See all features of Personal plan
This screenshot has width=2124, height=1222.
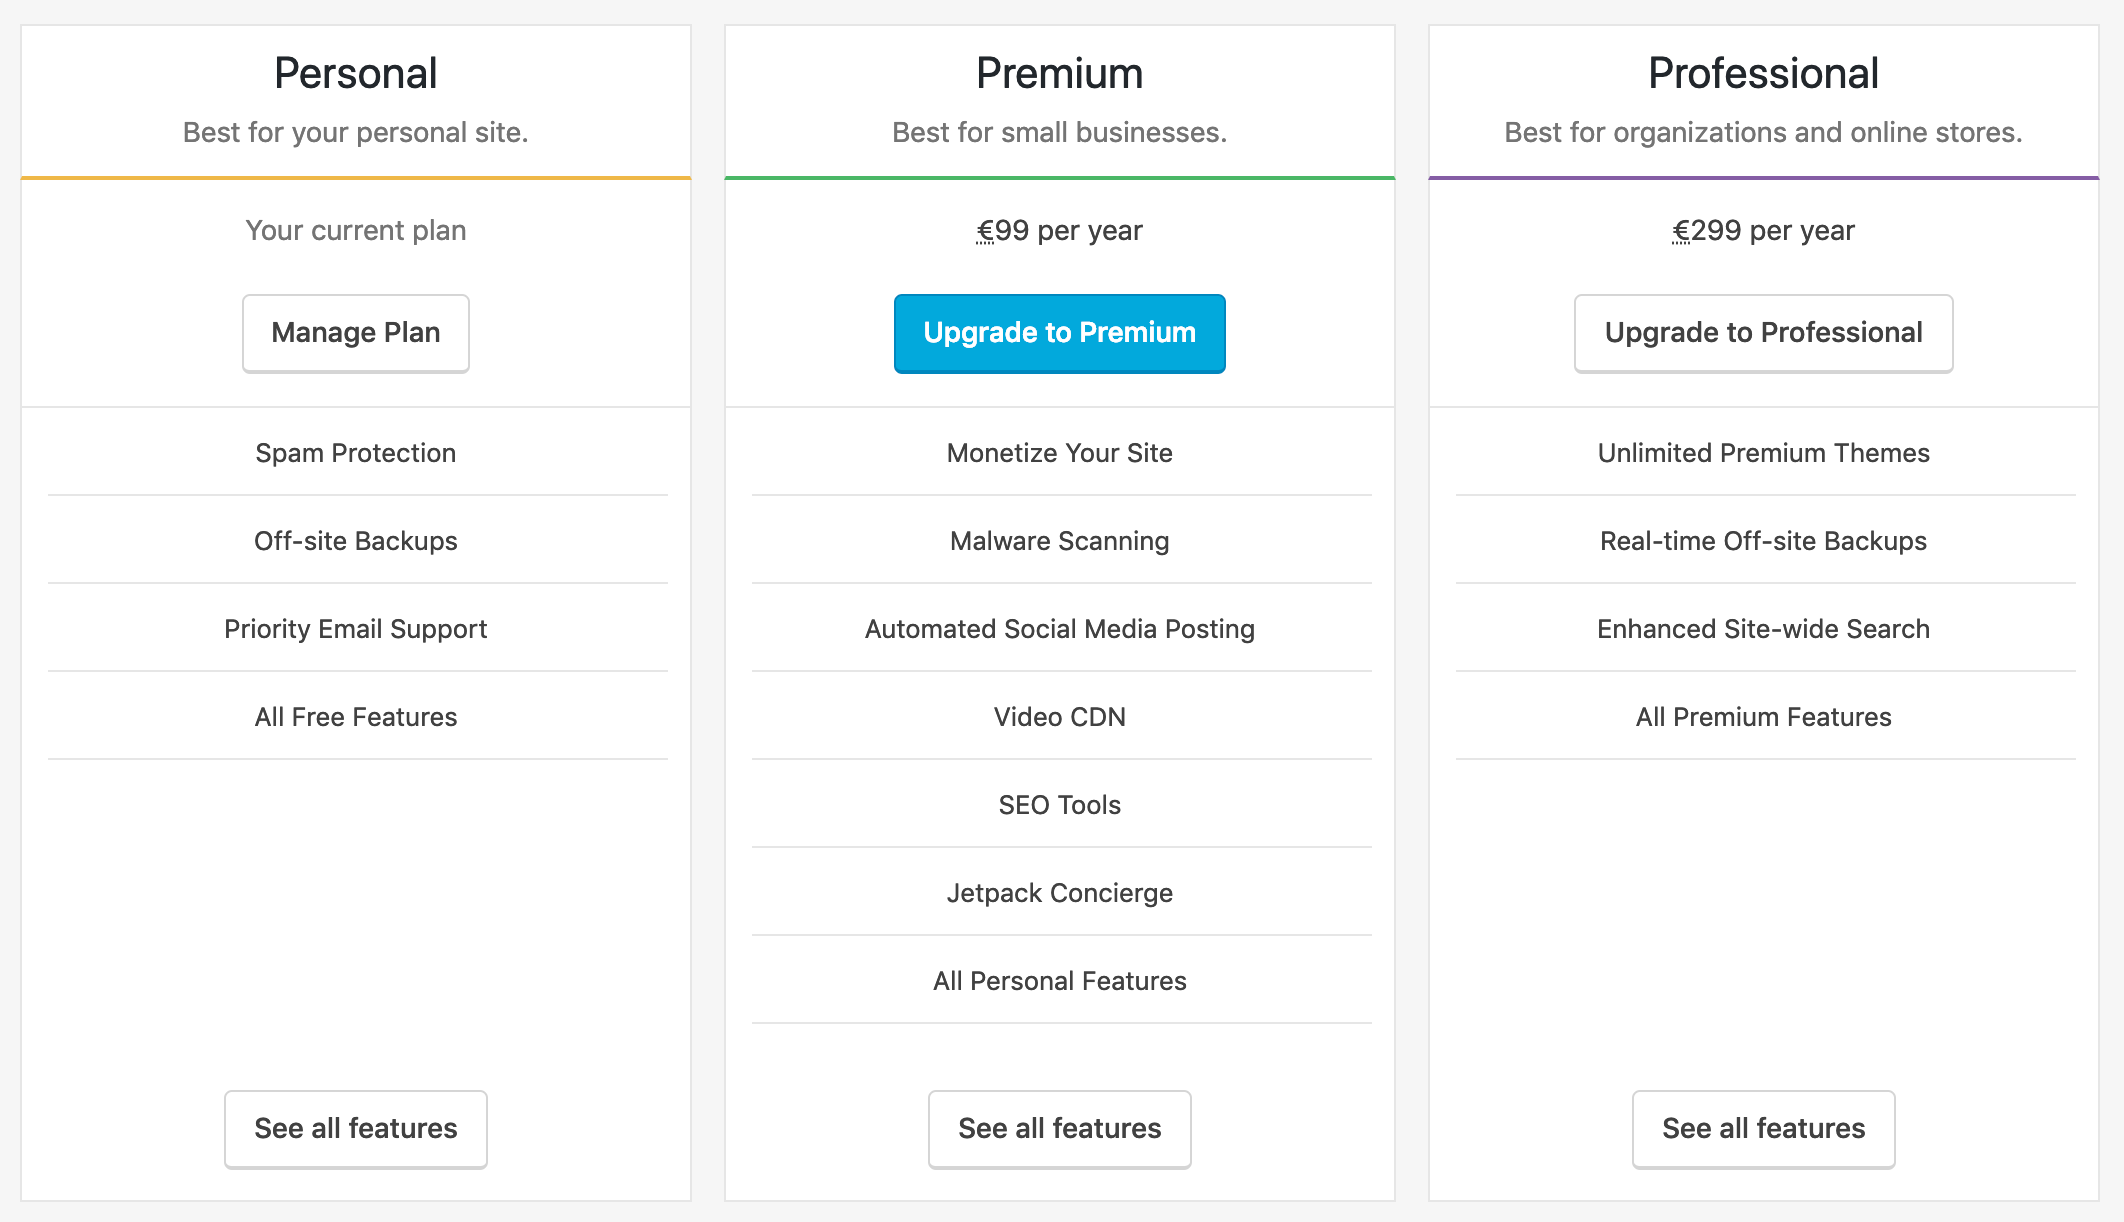point(355,1129)
